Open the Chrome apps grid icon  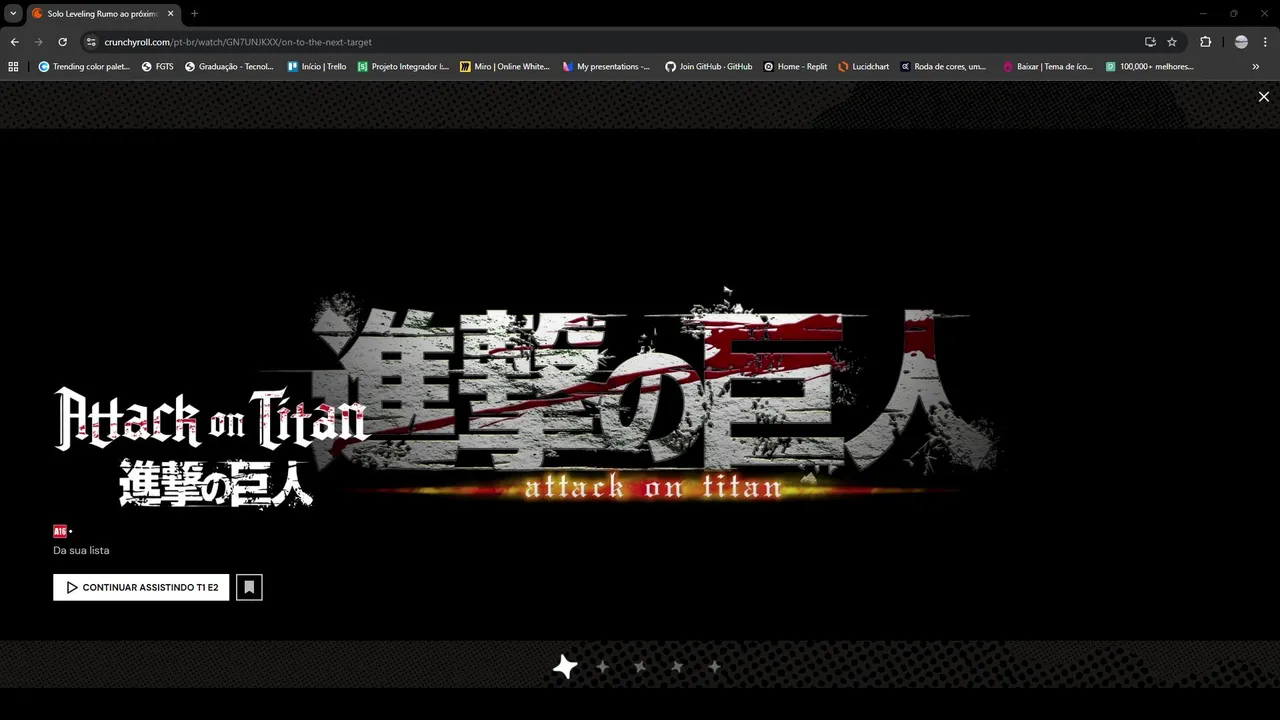click(x=13, y=67)
